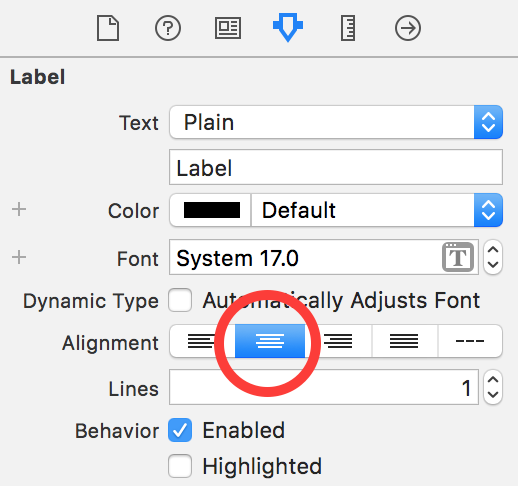This screenshot has width=518, height=486.
Task: Set alignment to right
Action: coord(338,341)
